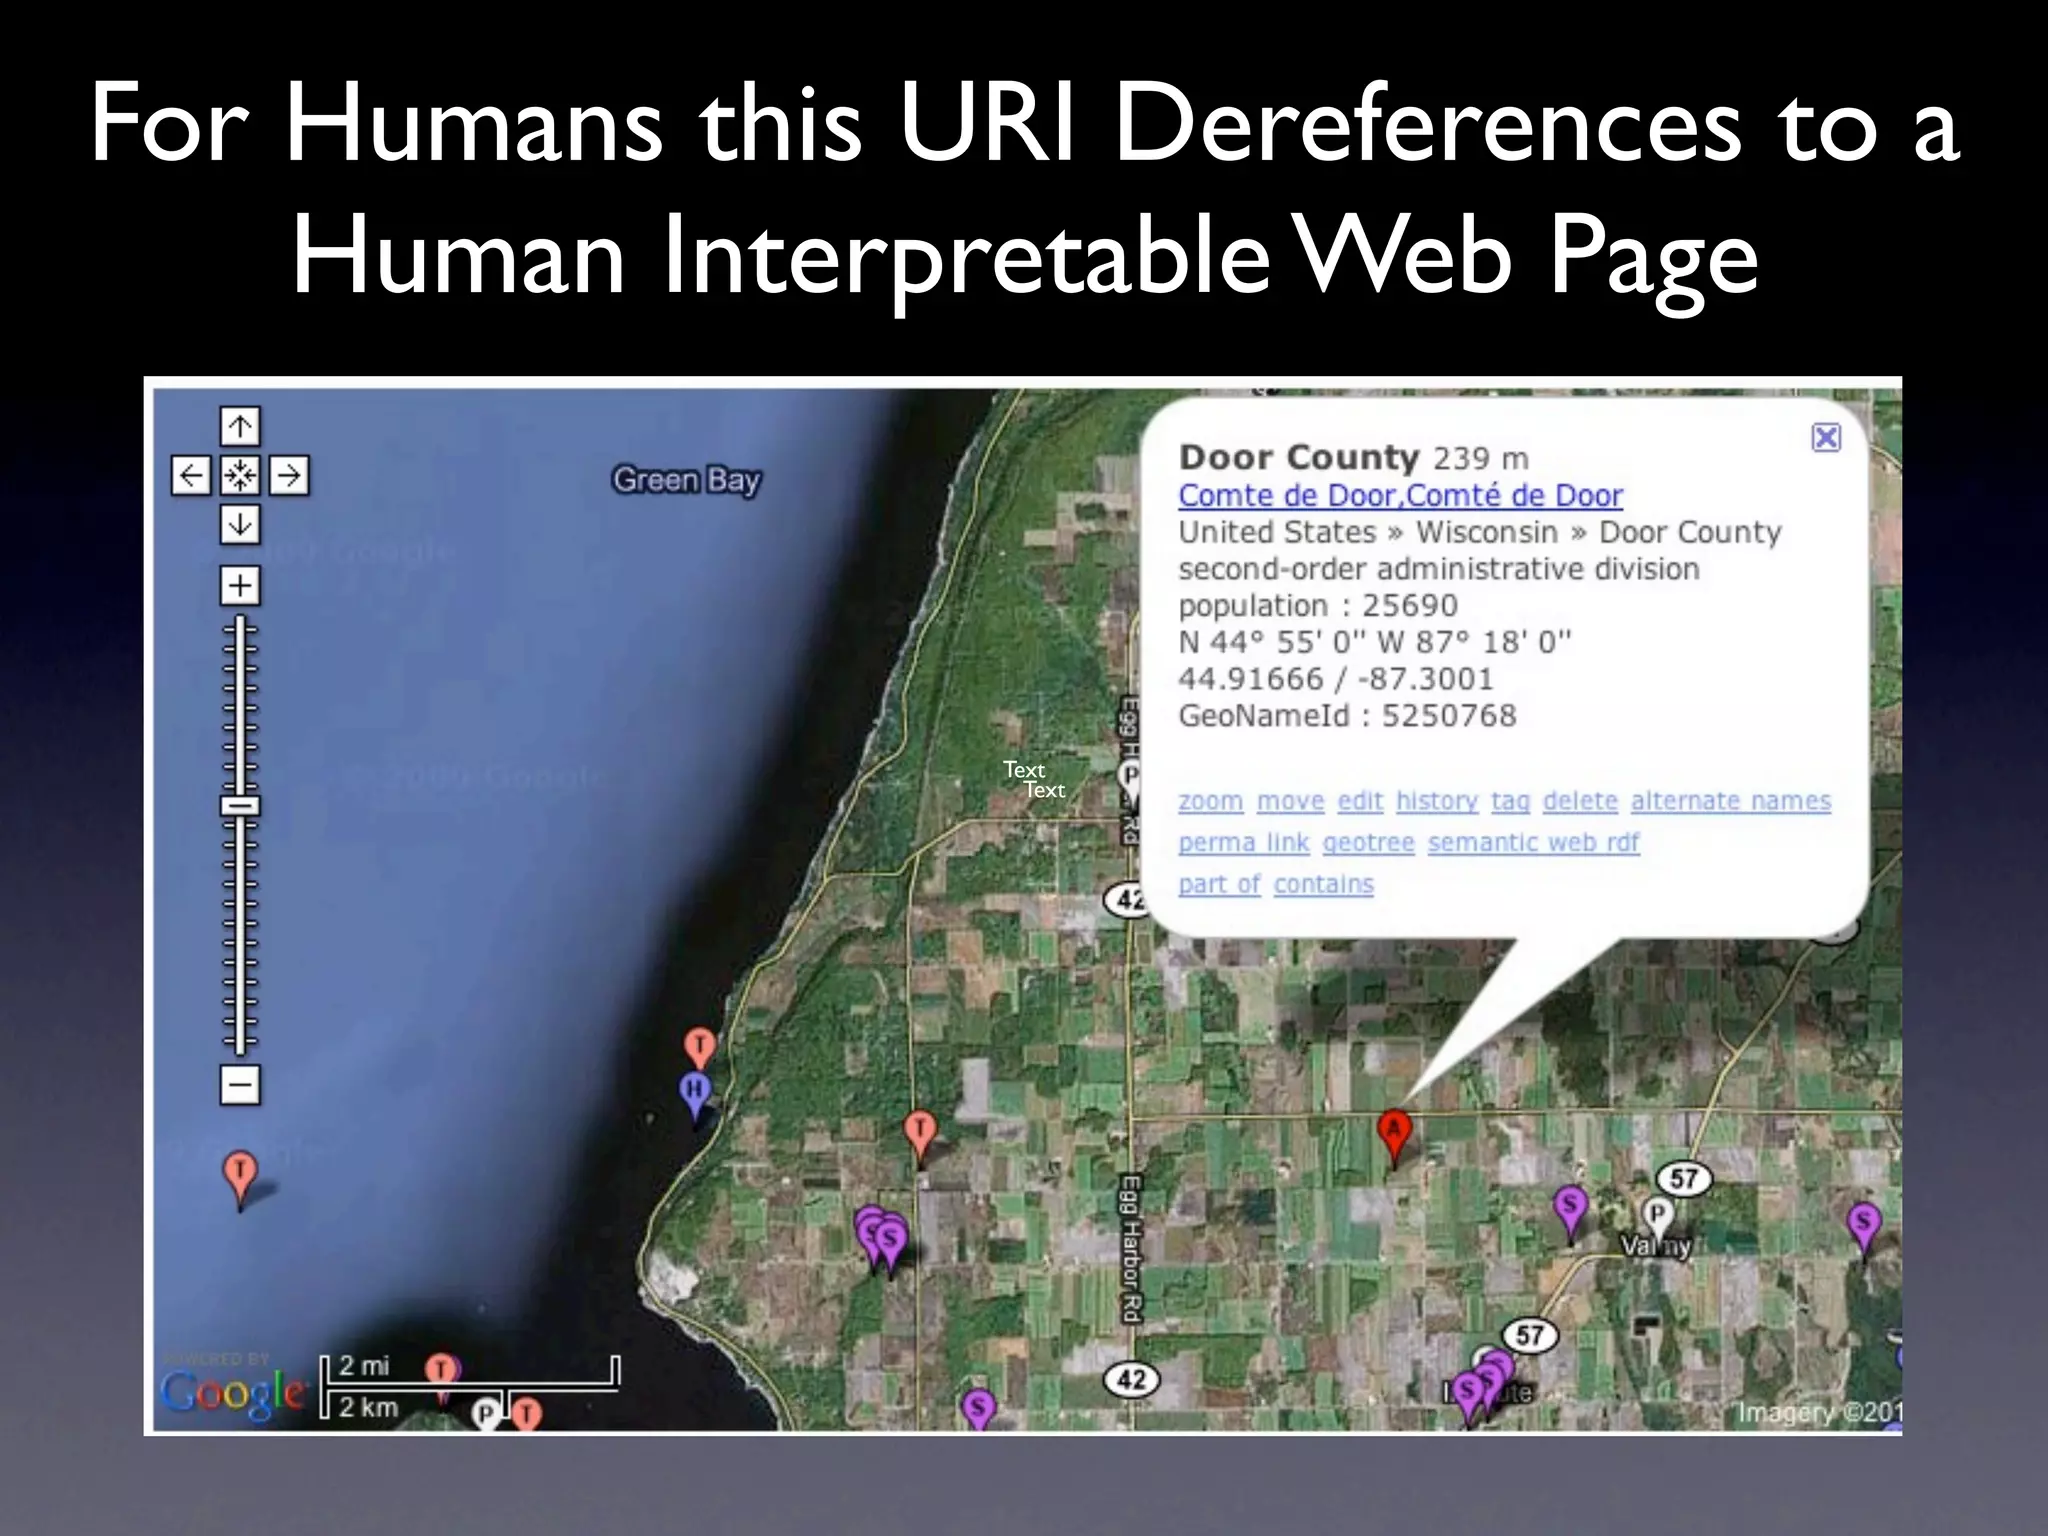Select the white P marker at Valmy
This screenshot has height=1536, width=2048.
[1657, 1217]
